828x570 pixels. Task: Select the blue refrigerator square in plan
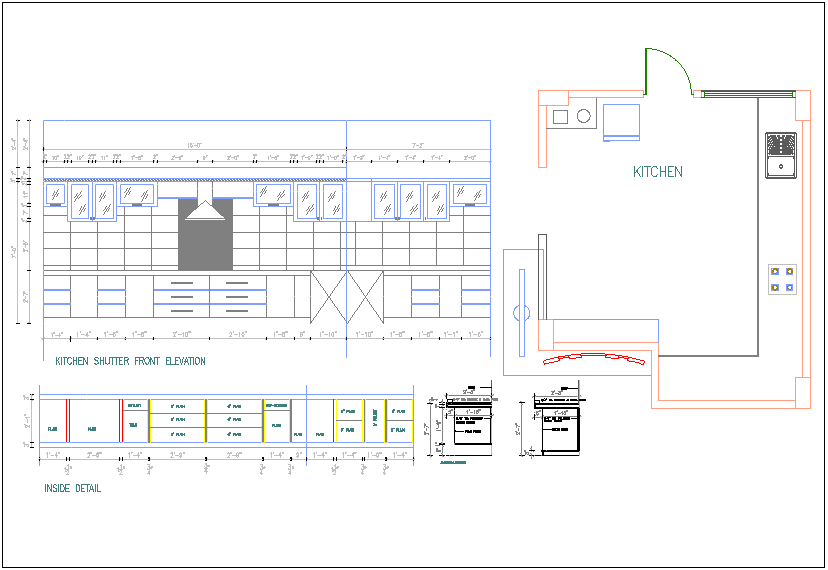[x=621, y=121]
